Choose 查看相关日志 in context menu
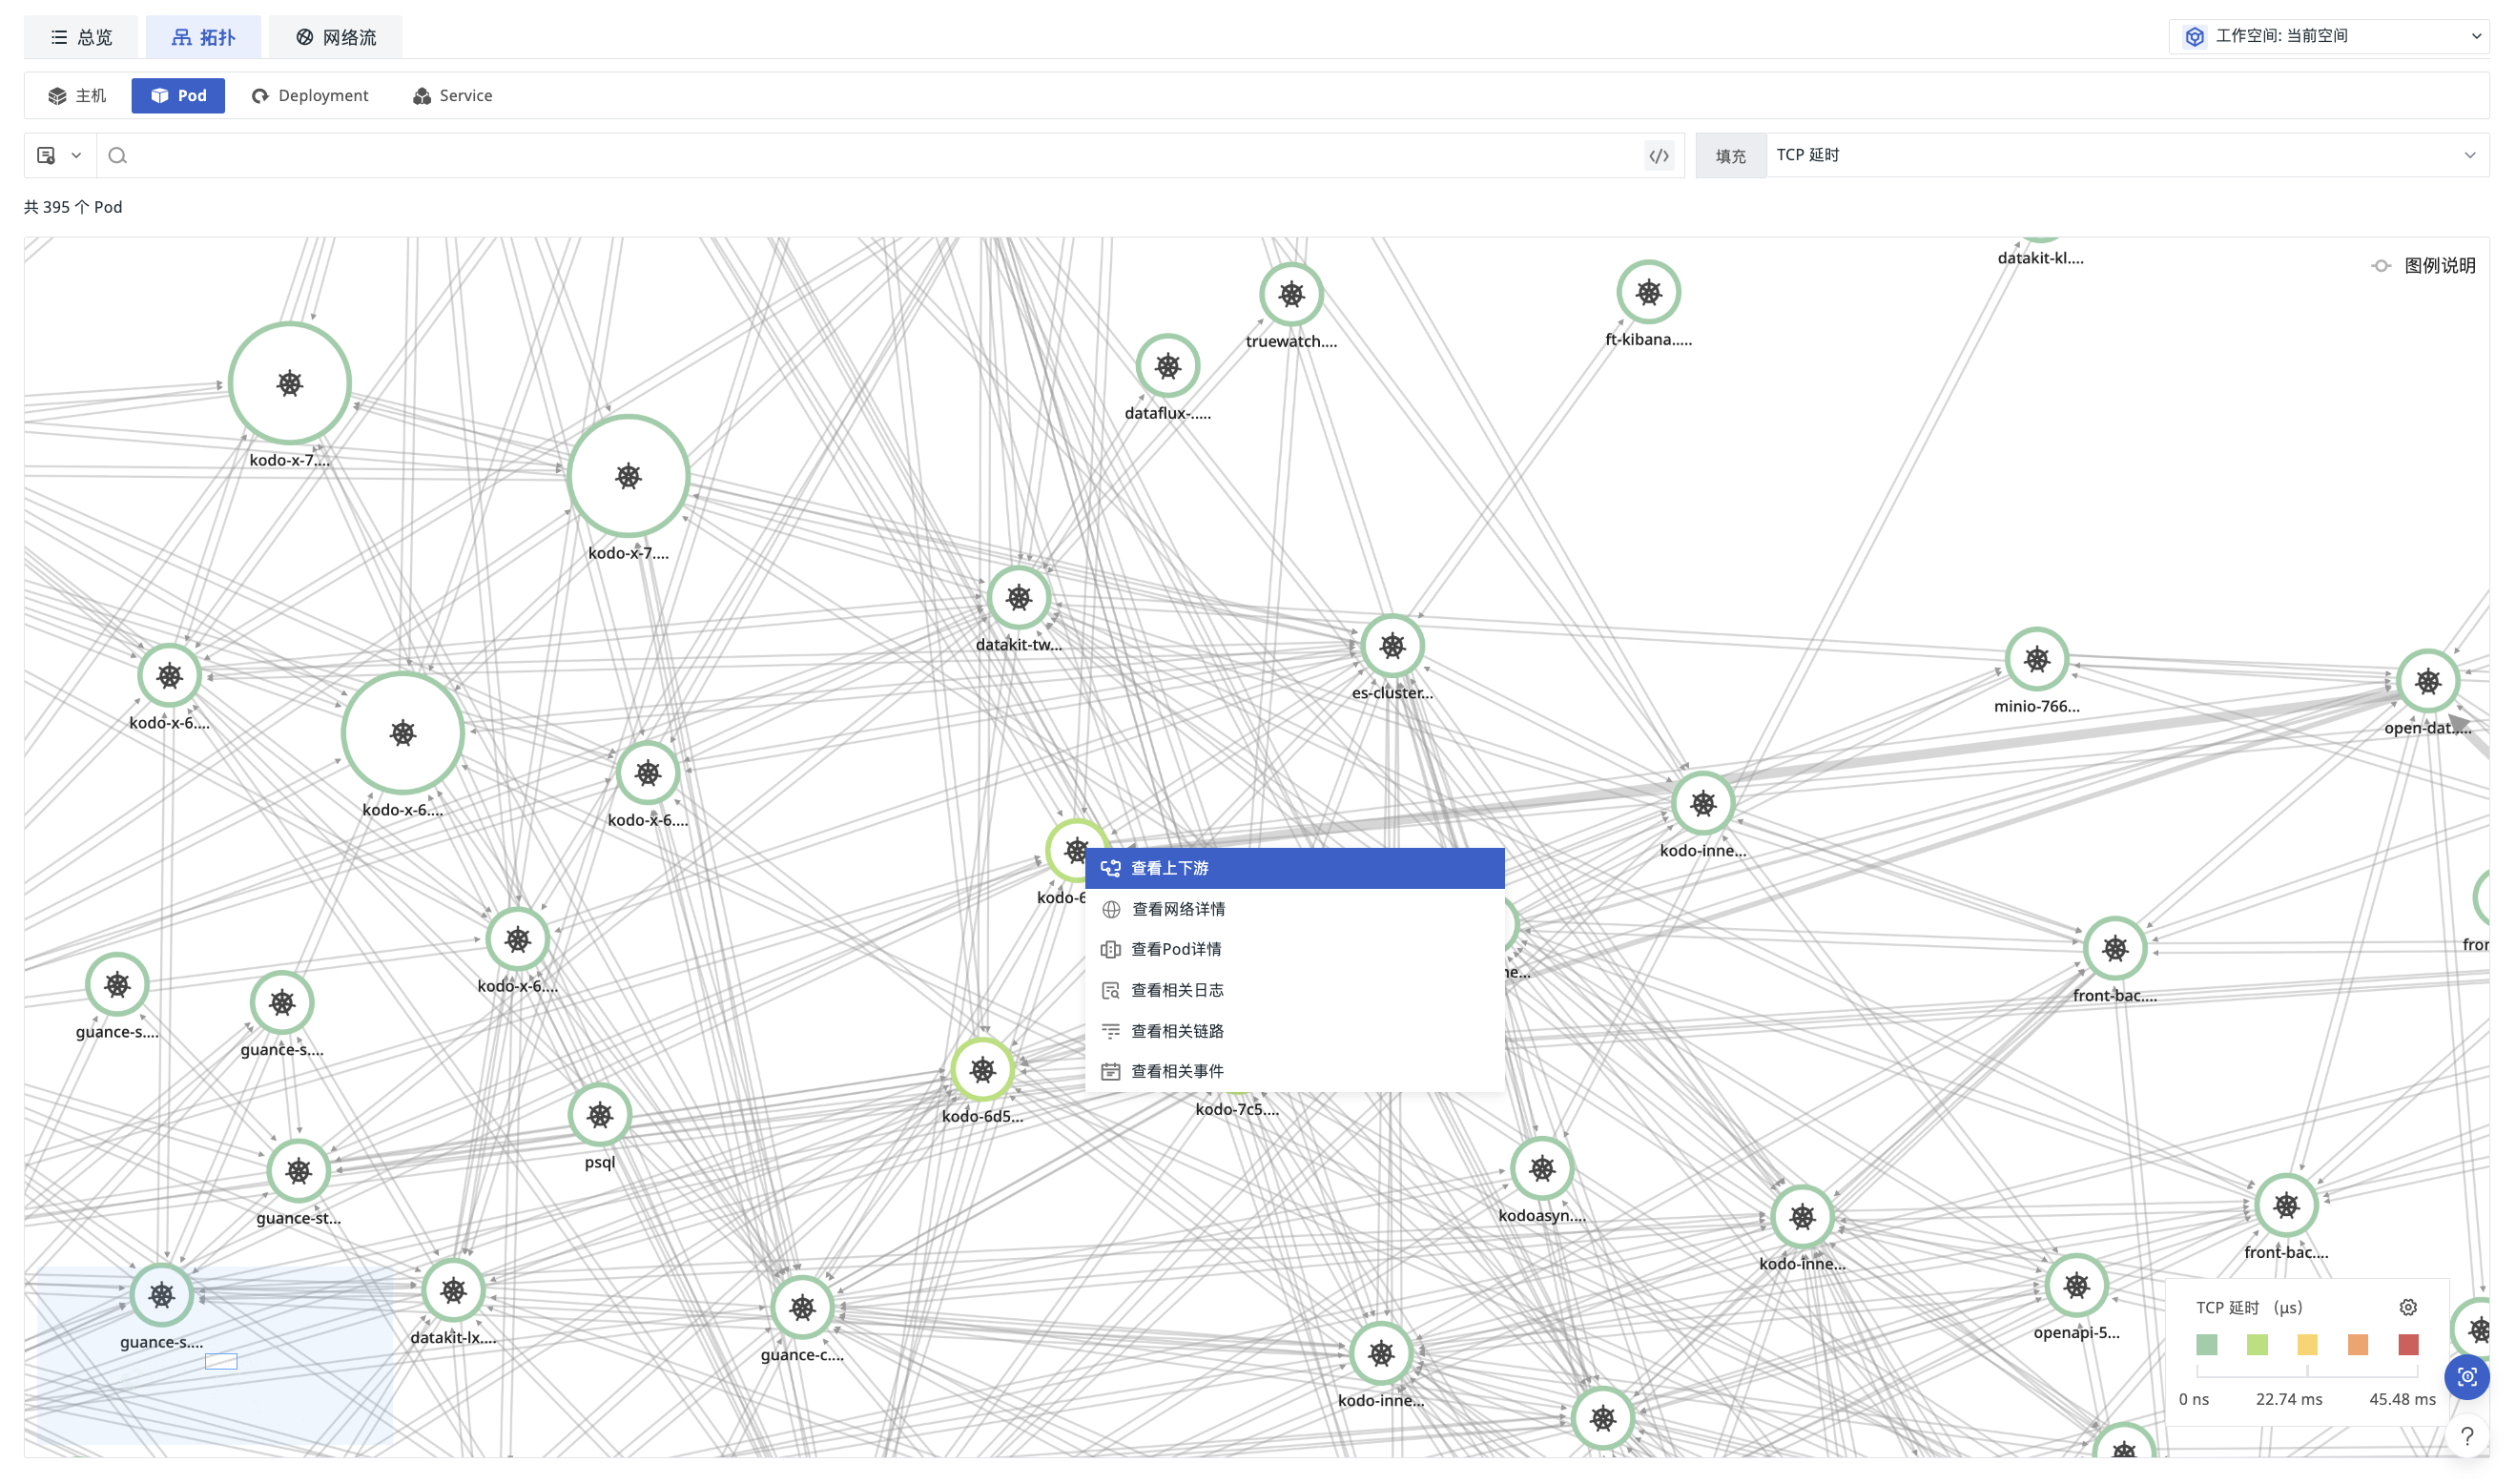2516x1484 pixels. tap(1176, 989)
